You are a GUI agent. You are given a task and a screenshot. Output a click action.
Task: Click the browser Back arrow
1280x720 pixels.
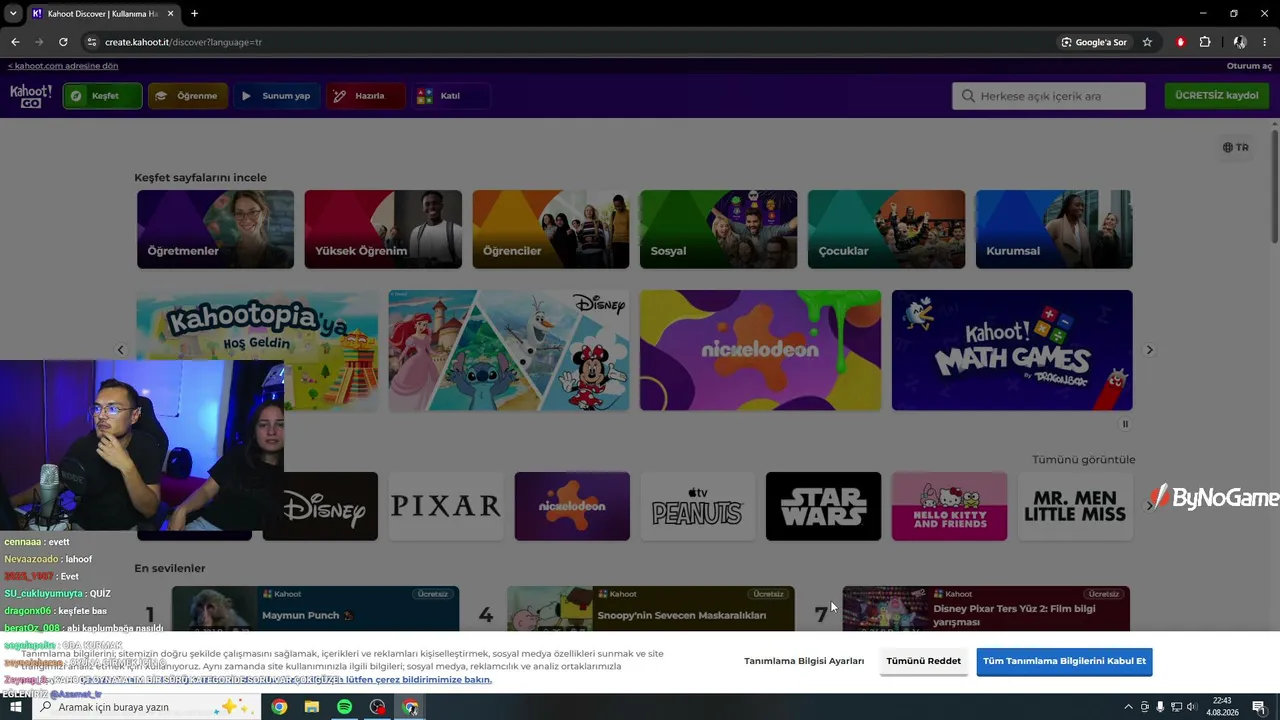pos(15,42)
